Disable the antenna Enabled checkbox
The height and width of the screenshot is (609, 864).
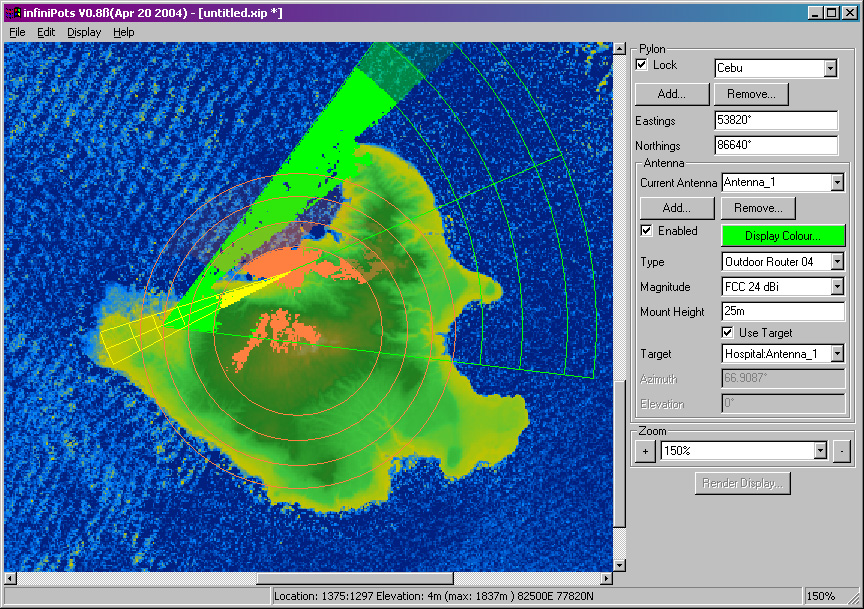tap(646, 231)
